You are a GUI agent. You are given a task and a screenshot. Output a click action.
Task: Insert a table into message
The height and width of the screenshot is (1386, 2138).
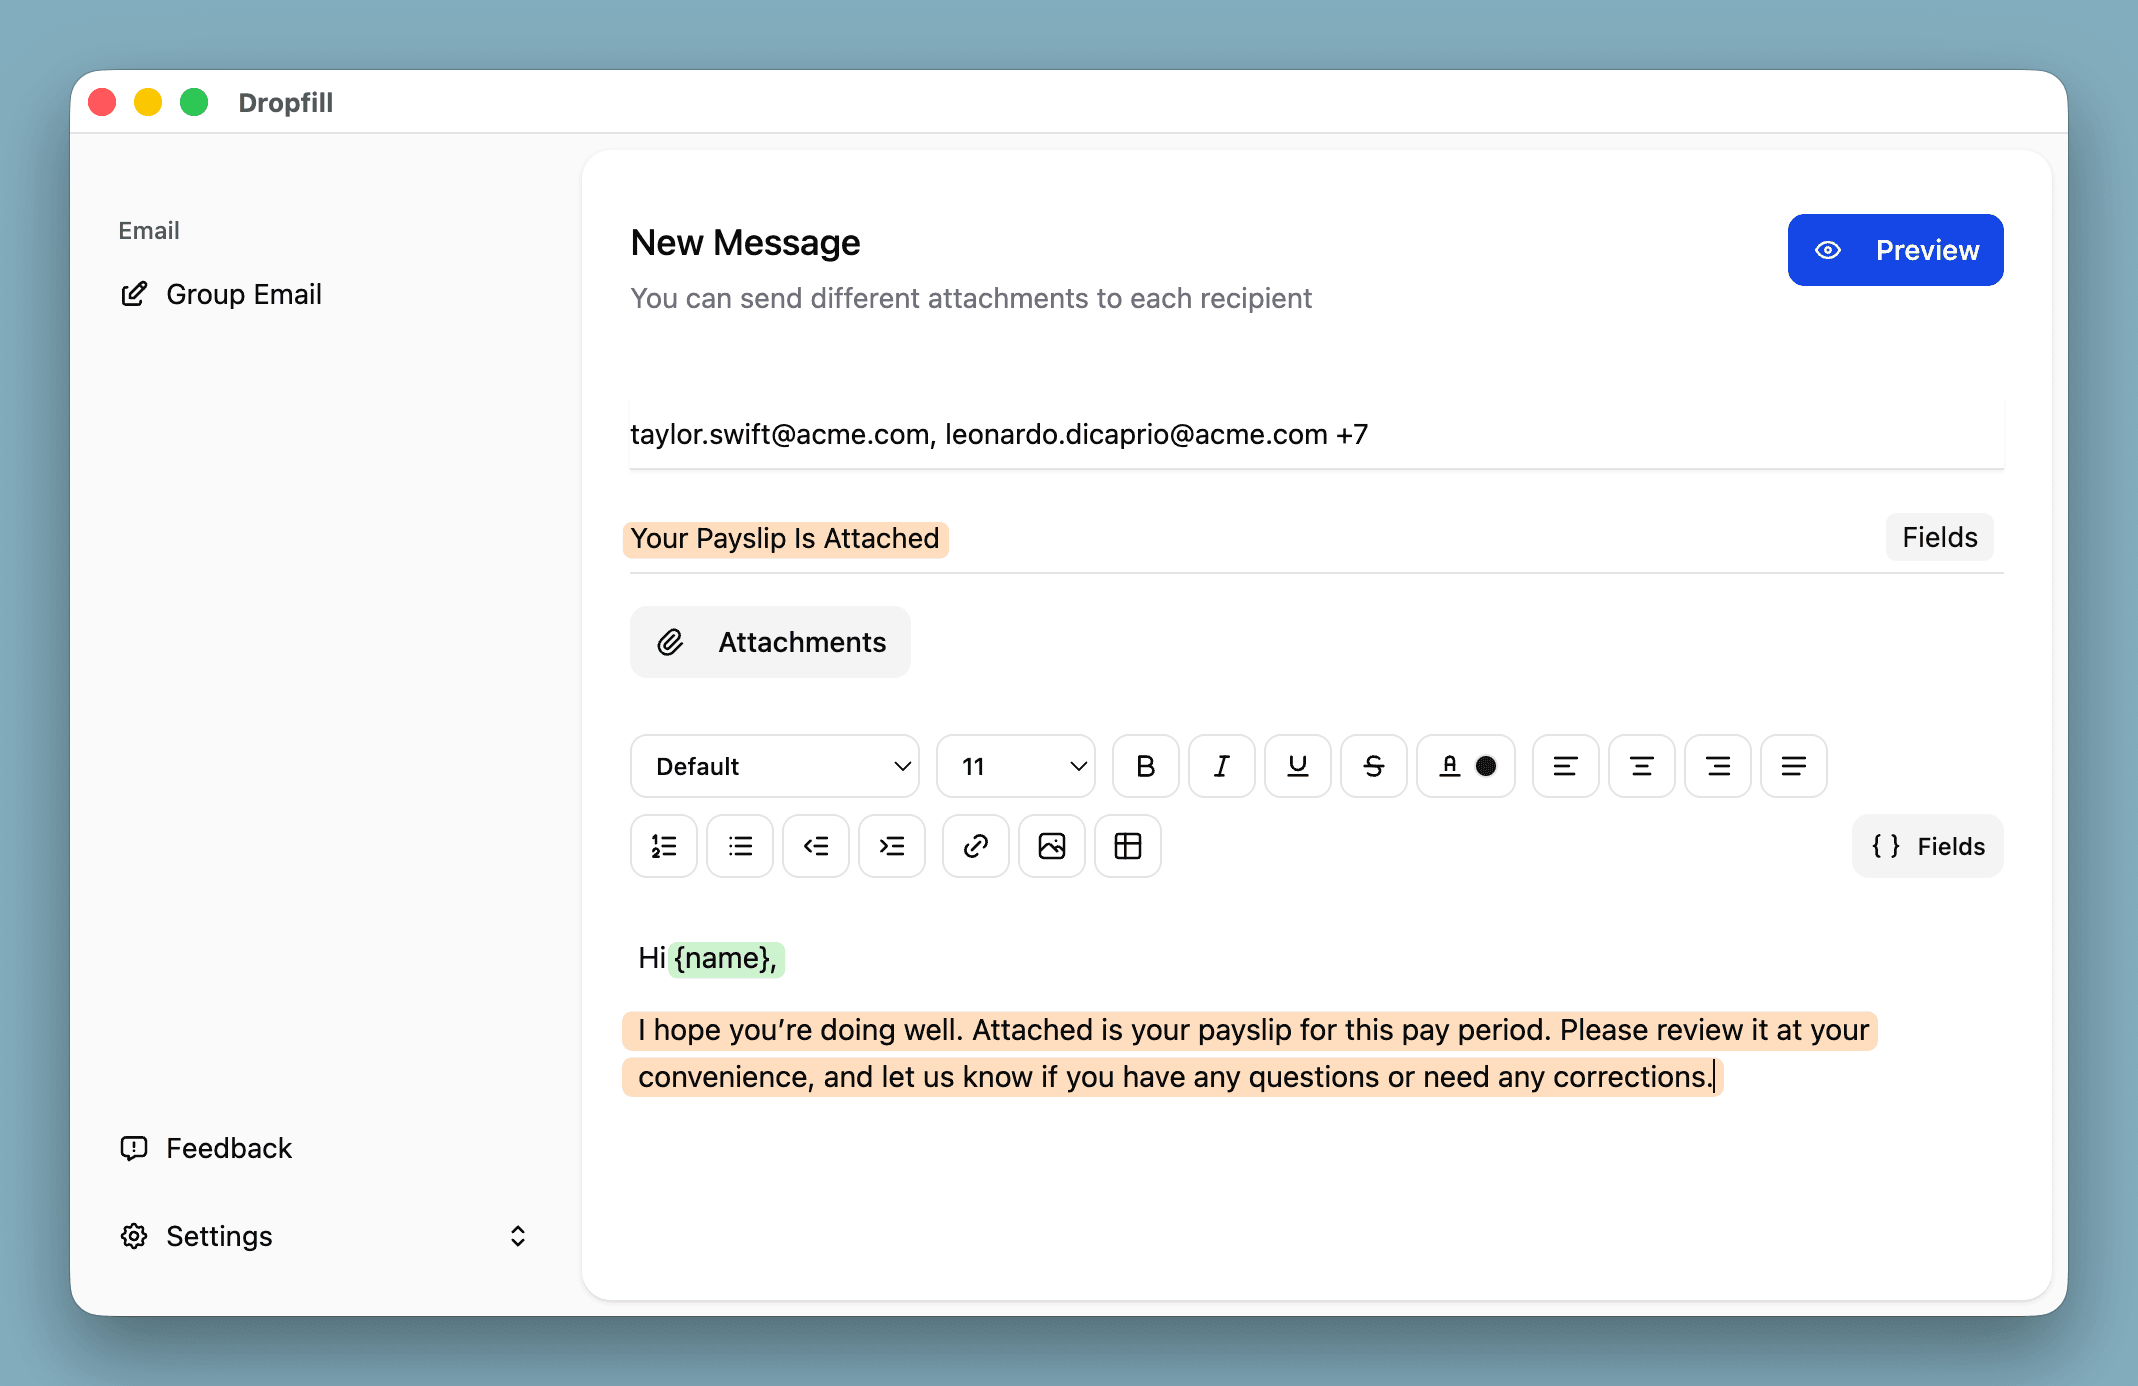tap(1127, 846)
